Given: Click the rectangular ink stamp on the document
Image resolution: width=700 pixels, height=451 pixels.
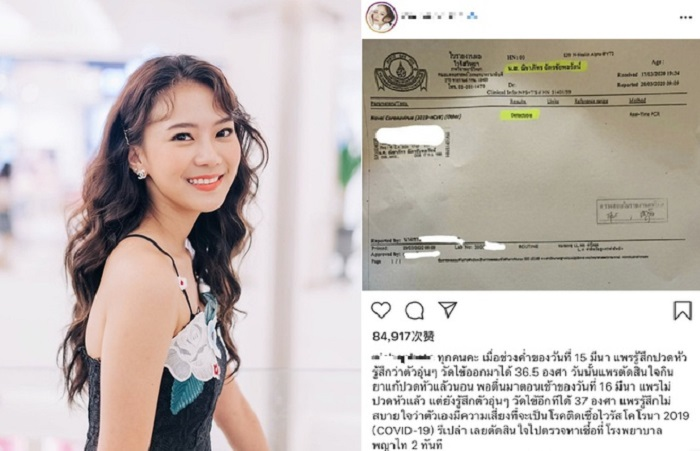Looking at the screenshot, I should 632,211.
